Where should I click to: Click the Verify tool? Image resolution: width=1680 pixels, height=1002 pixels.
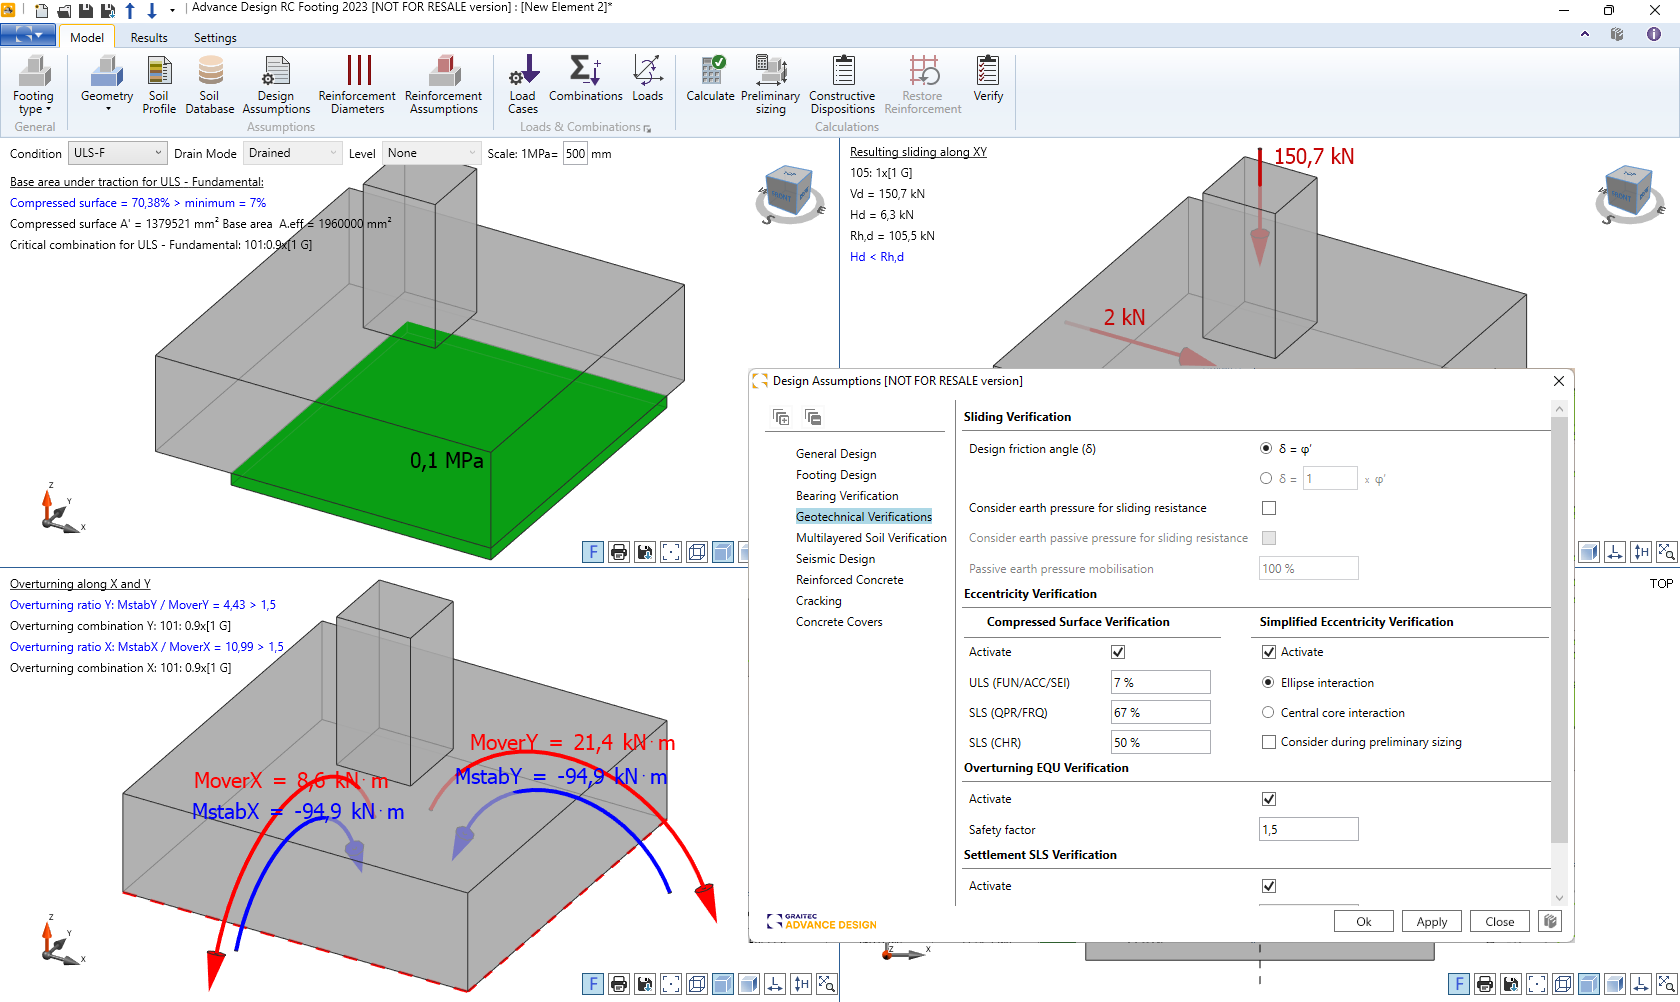pyautogui.click(x=988, y=79)
